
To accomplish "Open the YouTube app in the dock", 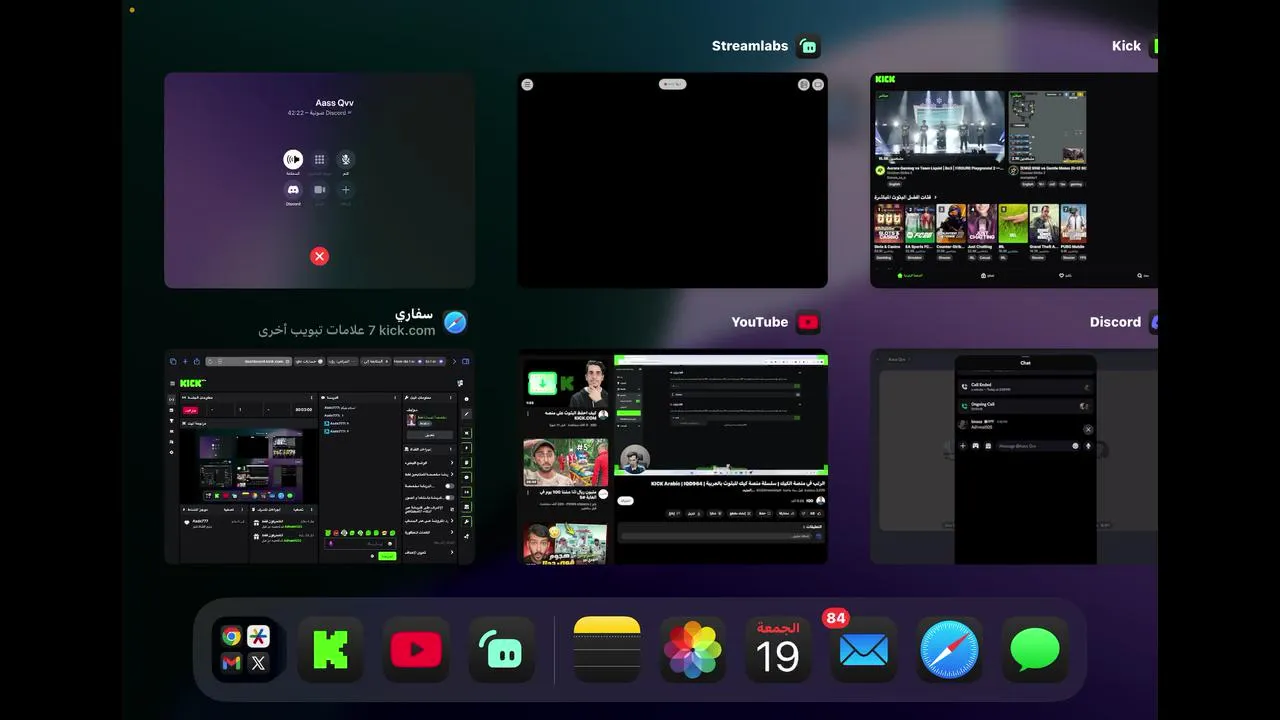I will (416, 650).
